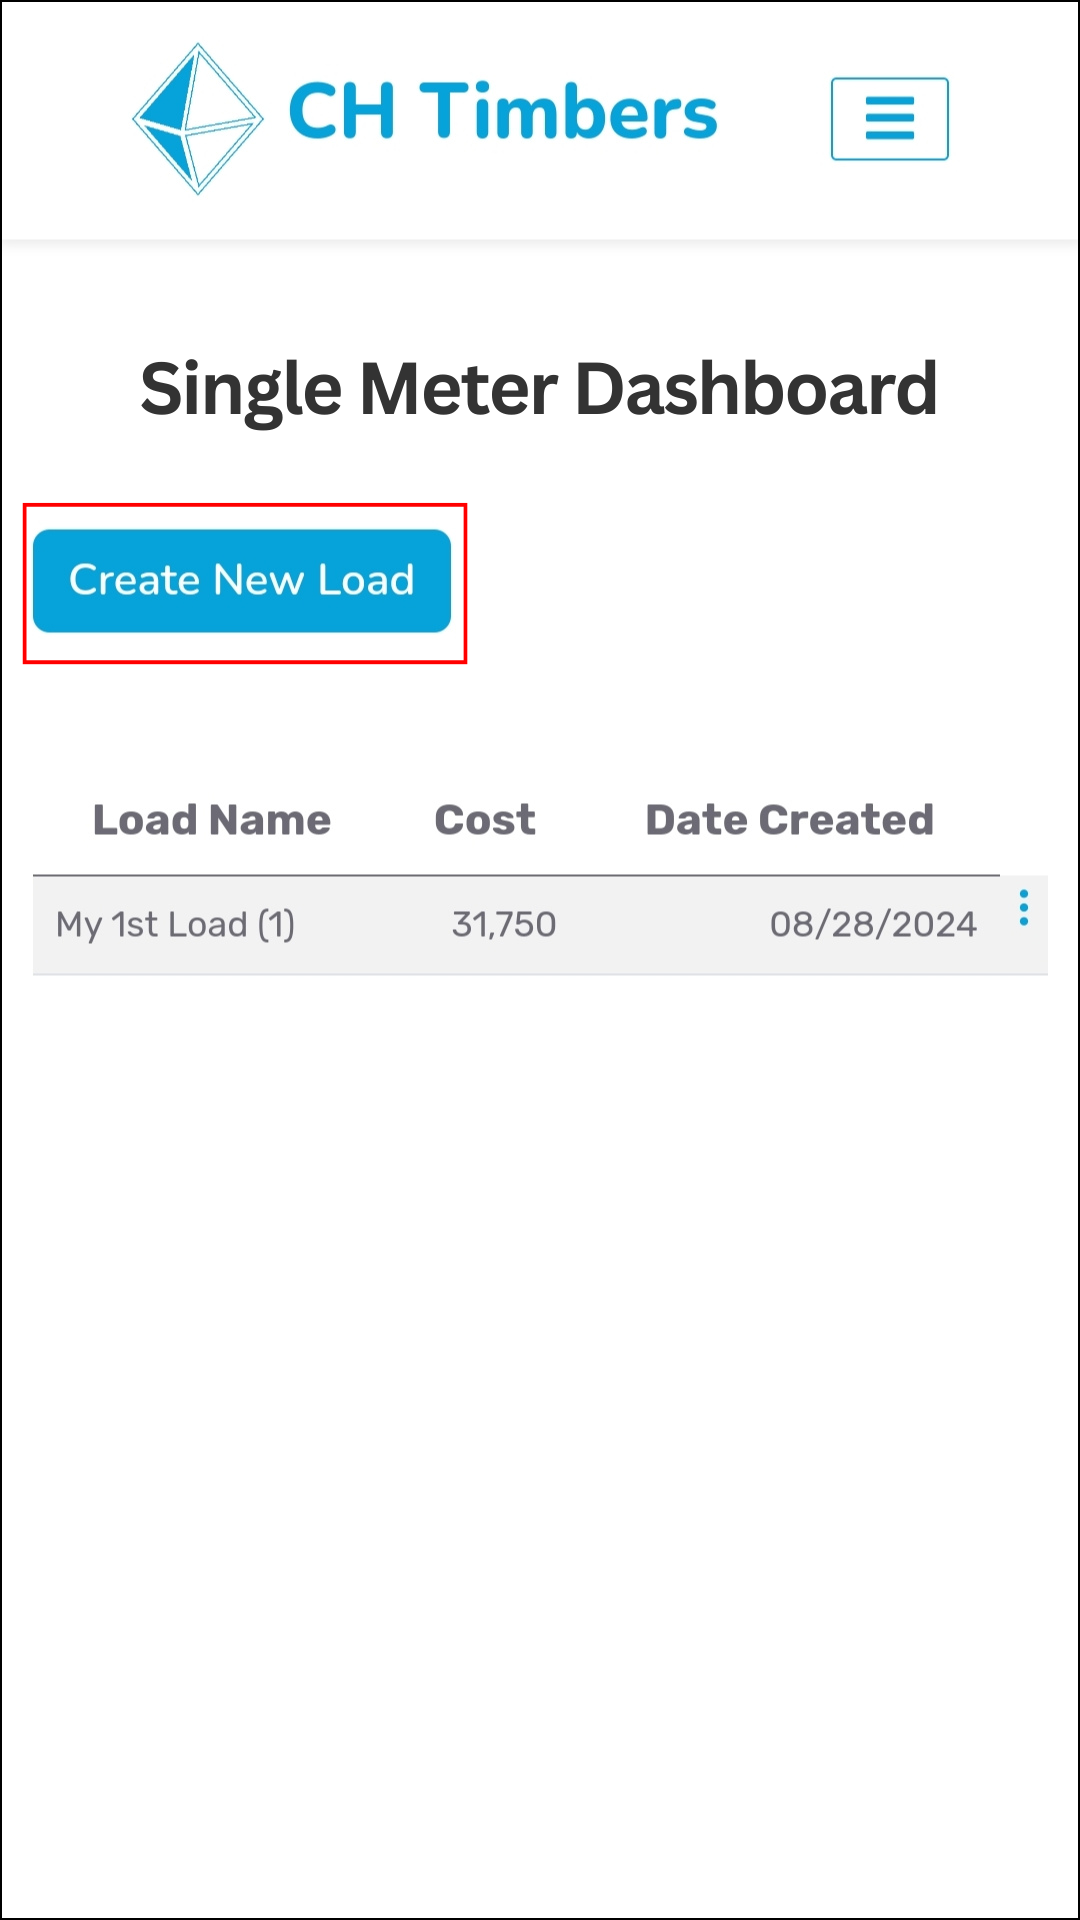Sort by the Cost column header
1080x1920 pixels.
coord(485,820)
